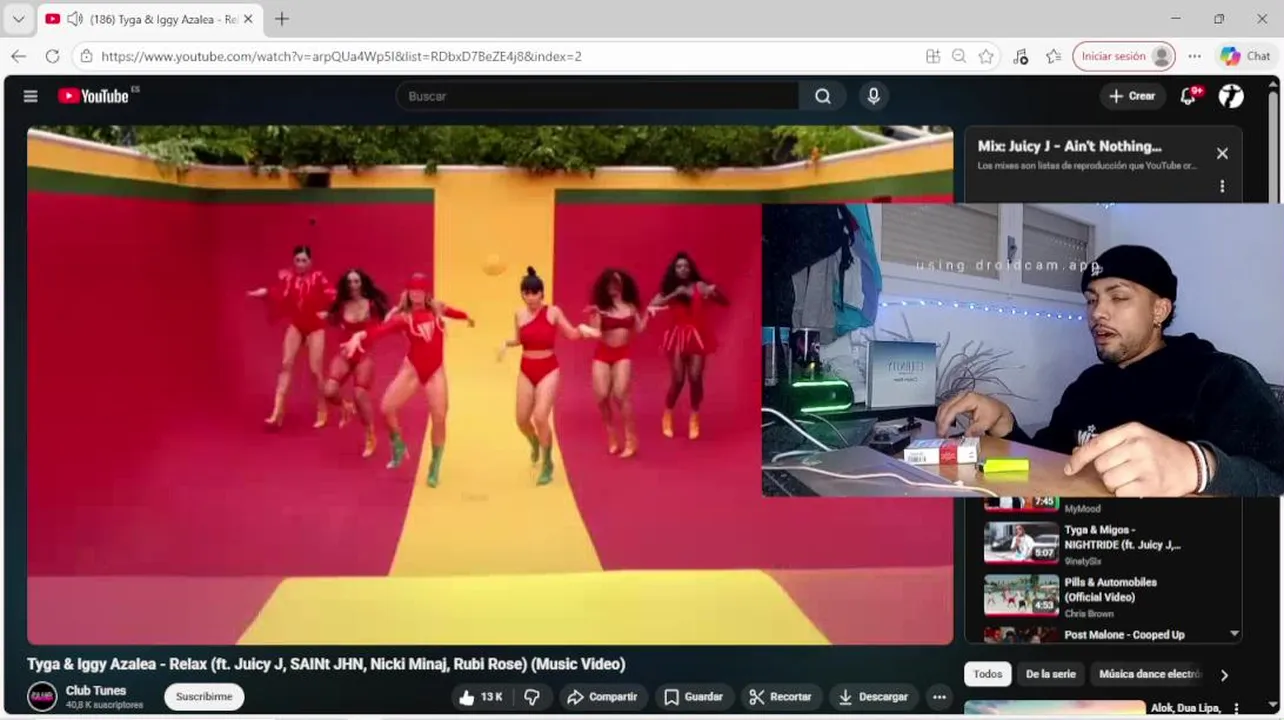The image size is (1284, 720).
Task: Open the account avatar menu
Action: 1231,96
